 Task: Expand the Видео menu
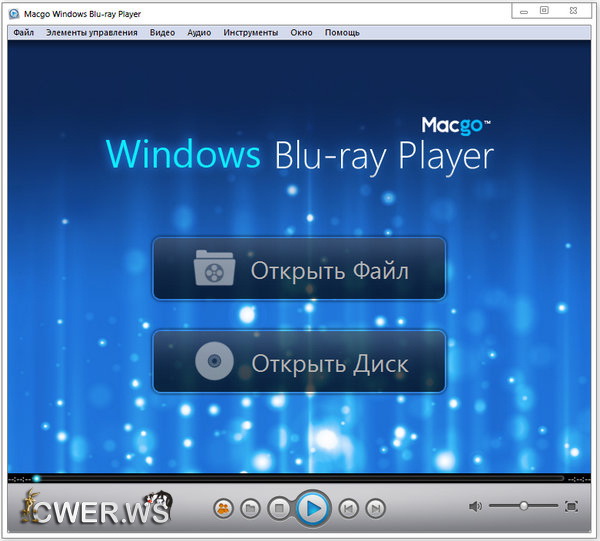coord(162,32)
